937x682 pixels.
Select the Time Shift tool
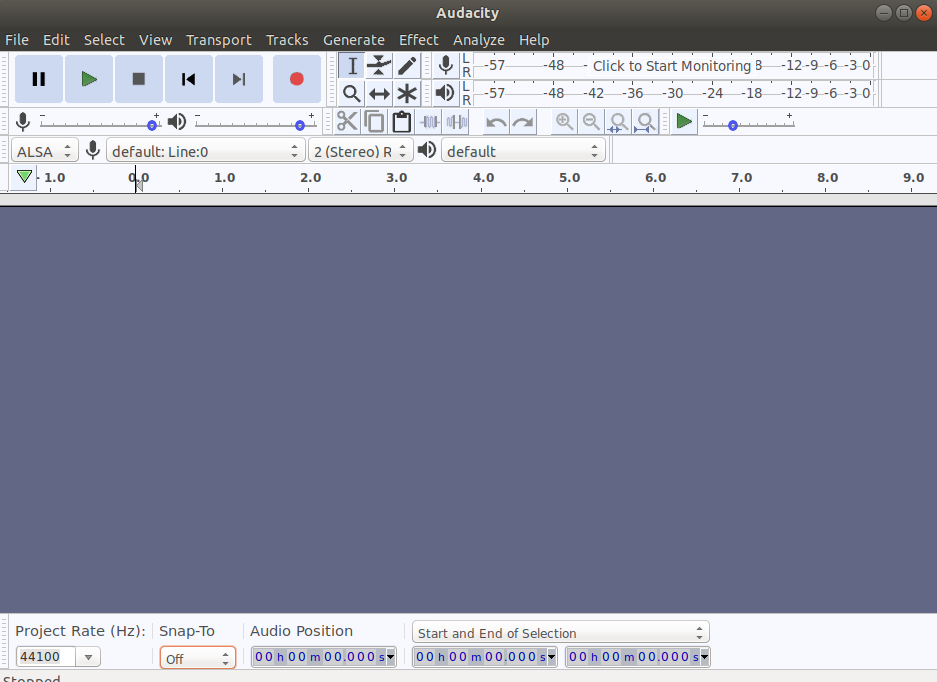tap(379, 93)
